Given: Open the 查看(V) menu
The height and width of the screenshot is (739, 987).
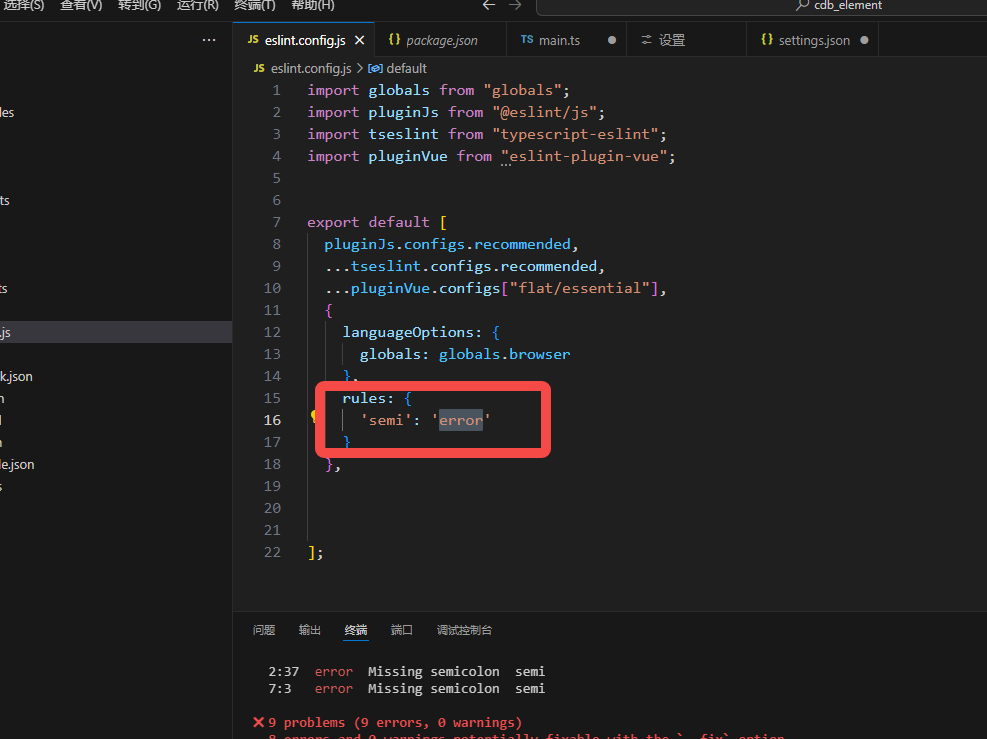Looking at the screenshot, I should click(x=81, y=6).
